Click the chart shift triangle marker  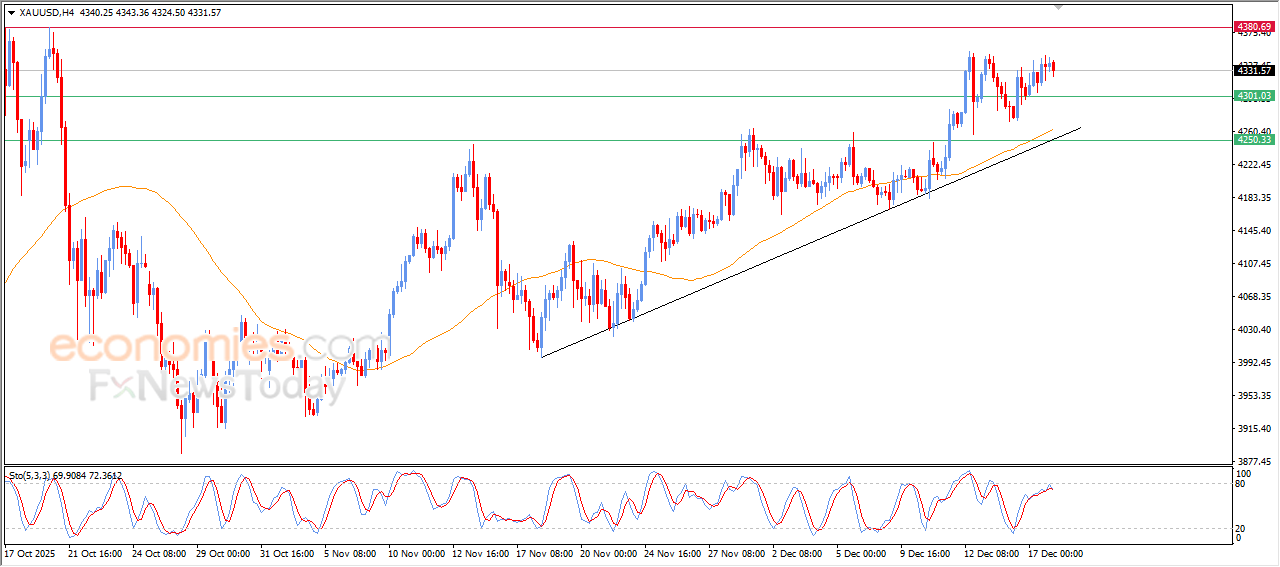[1059, 8]
